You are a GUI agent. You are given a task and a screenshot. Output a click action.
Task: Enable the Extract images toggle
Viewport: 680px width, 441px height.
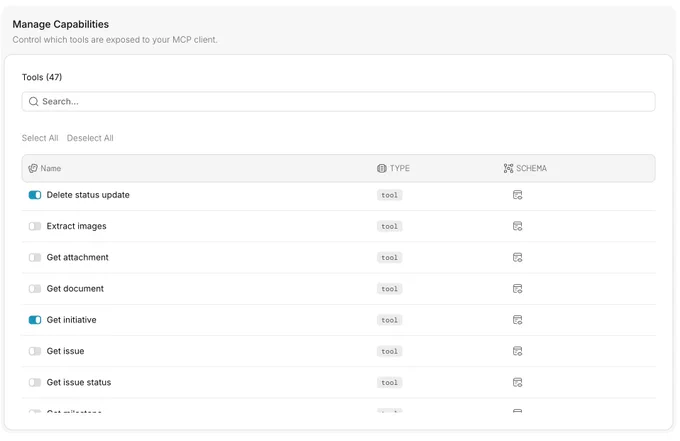click(x=35, y=226)
